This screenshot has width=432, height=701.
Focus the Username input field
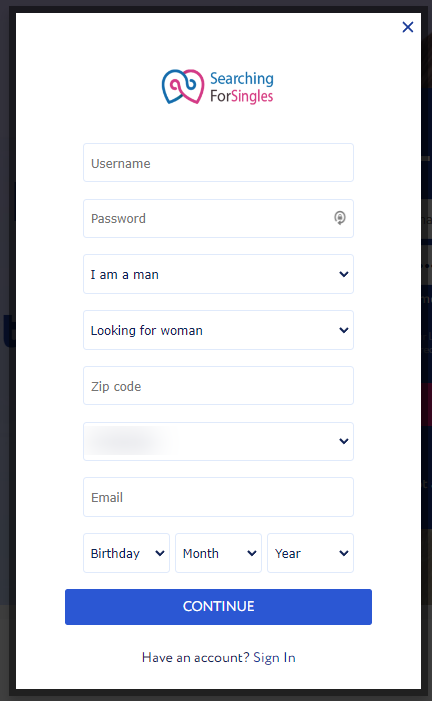point(218,163)
